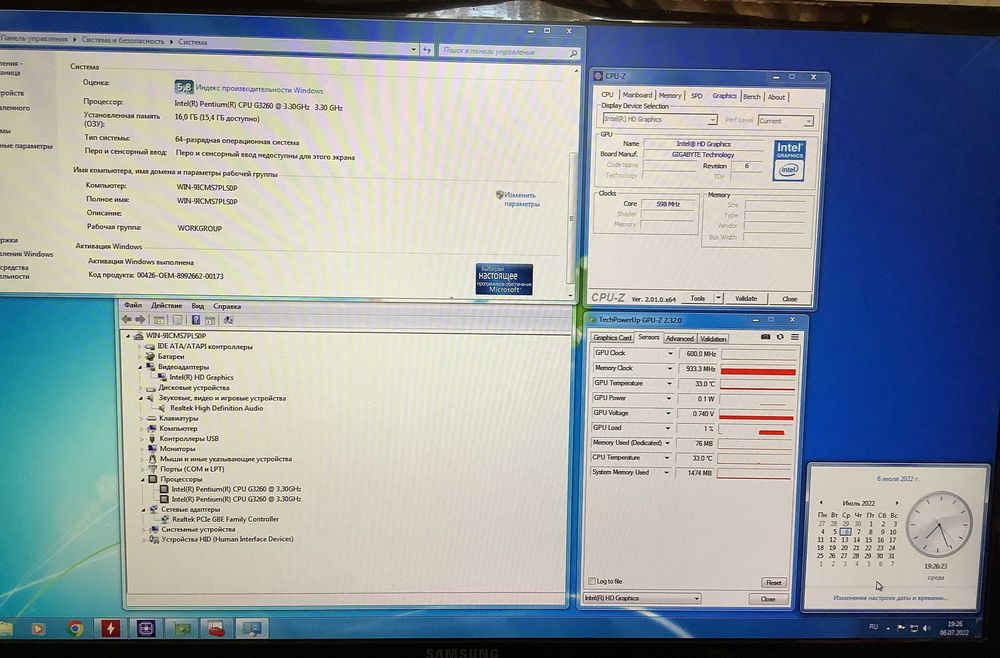Viewport: 1000px width, 658px height.
Task: Open date and time settings link
Action: point(890,598)
